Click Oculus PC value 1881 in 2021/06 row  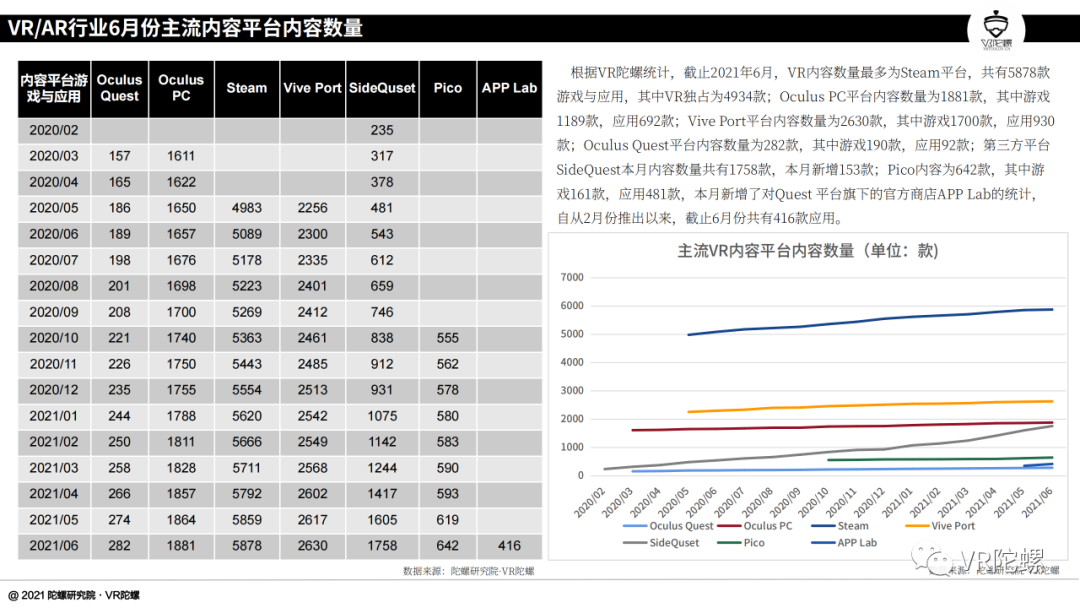tap(181, 545)
